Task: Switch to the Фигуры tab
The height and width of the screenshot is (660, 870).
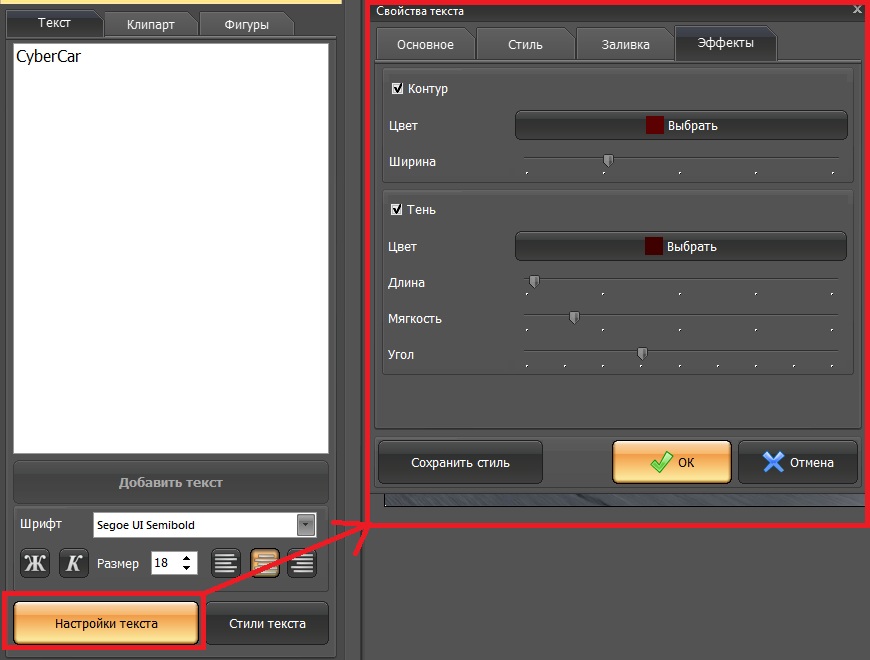Action: pyautogui.click(x=246, y=24)
